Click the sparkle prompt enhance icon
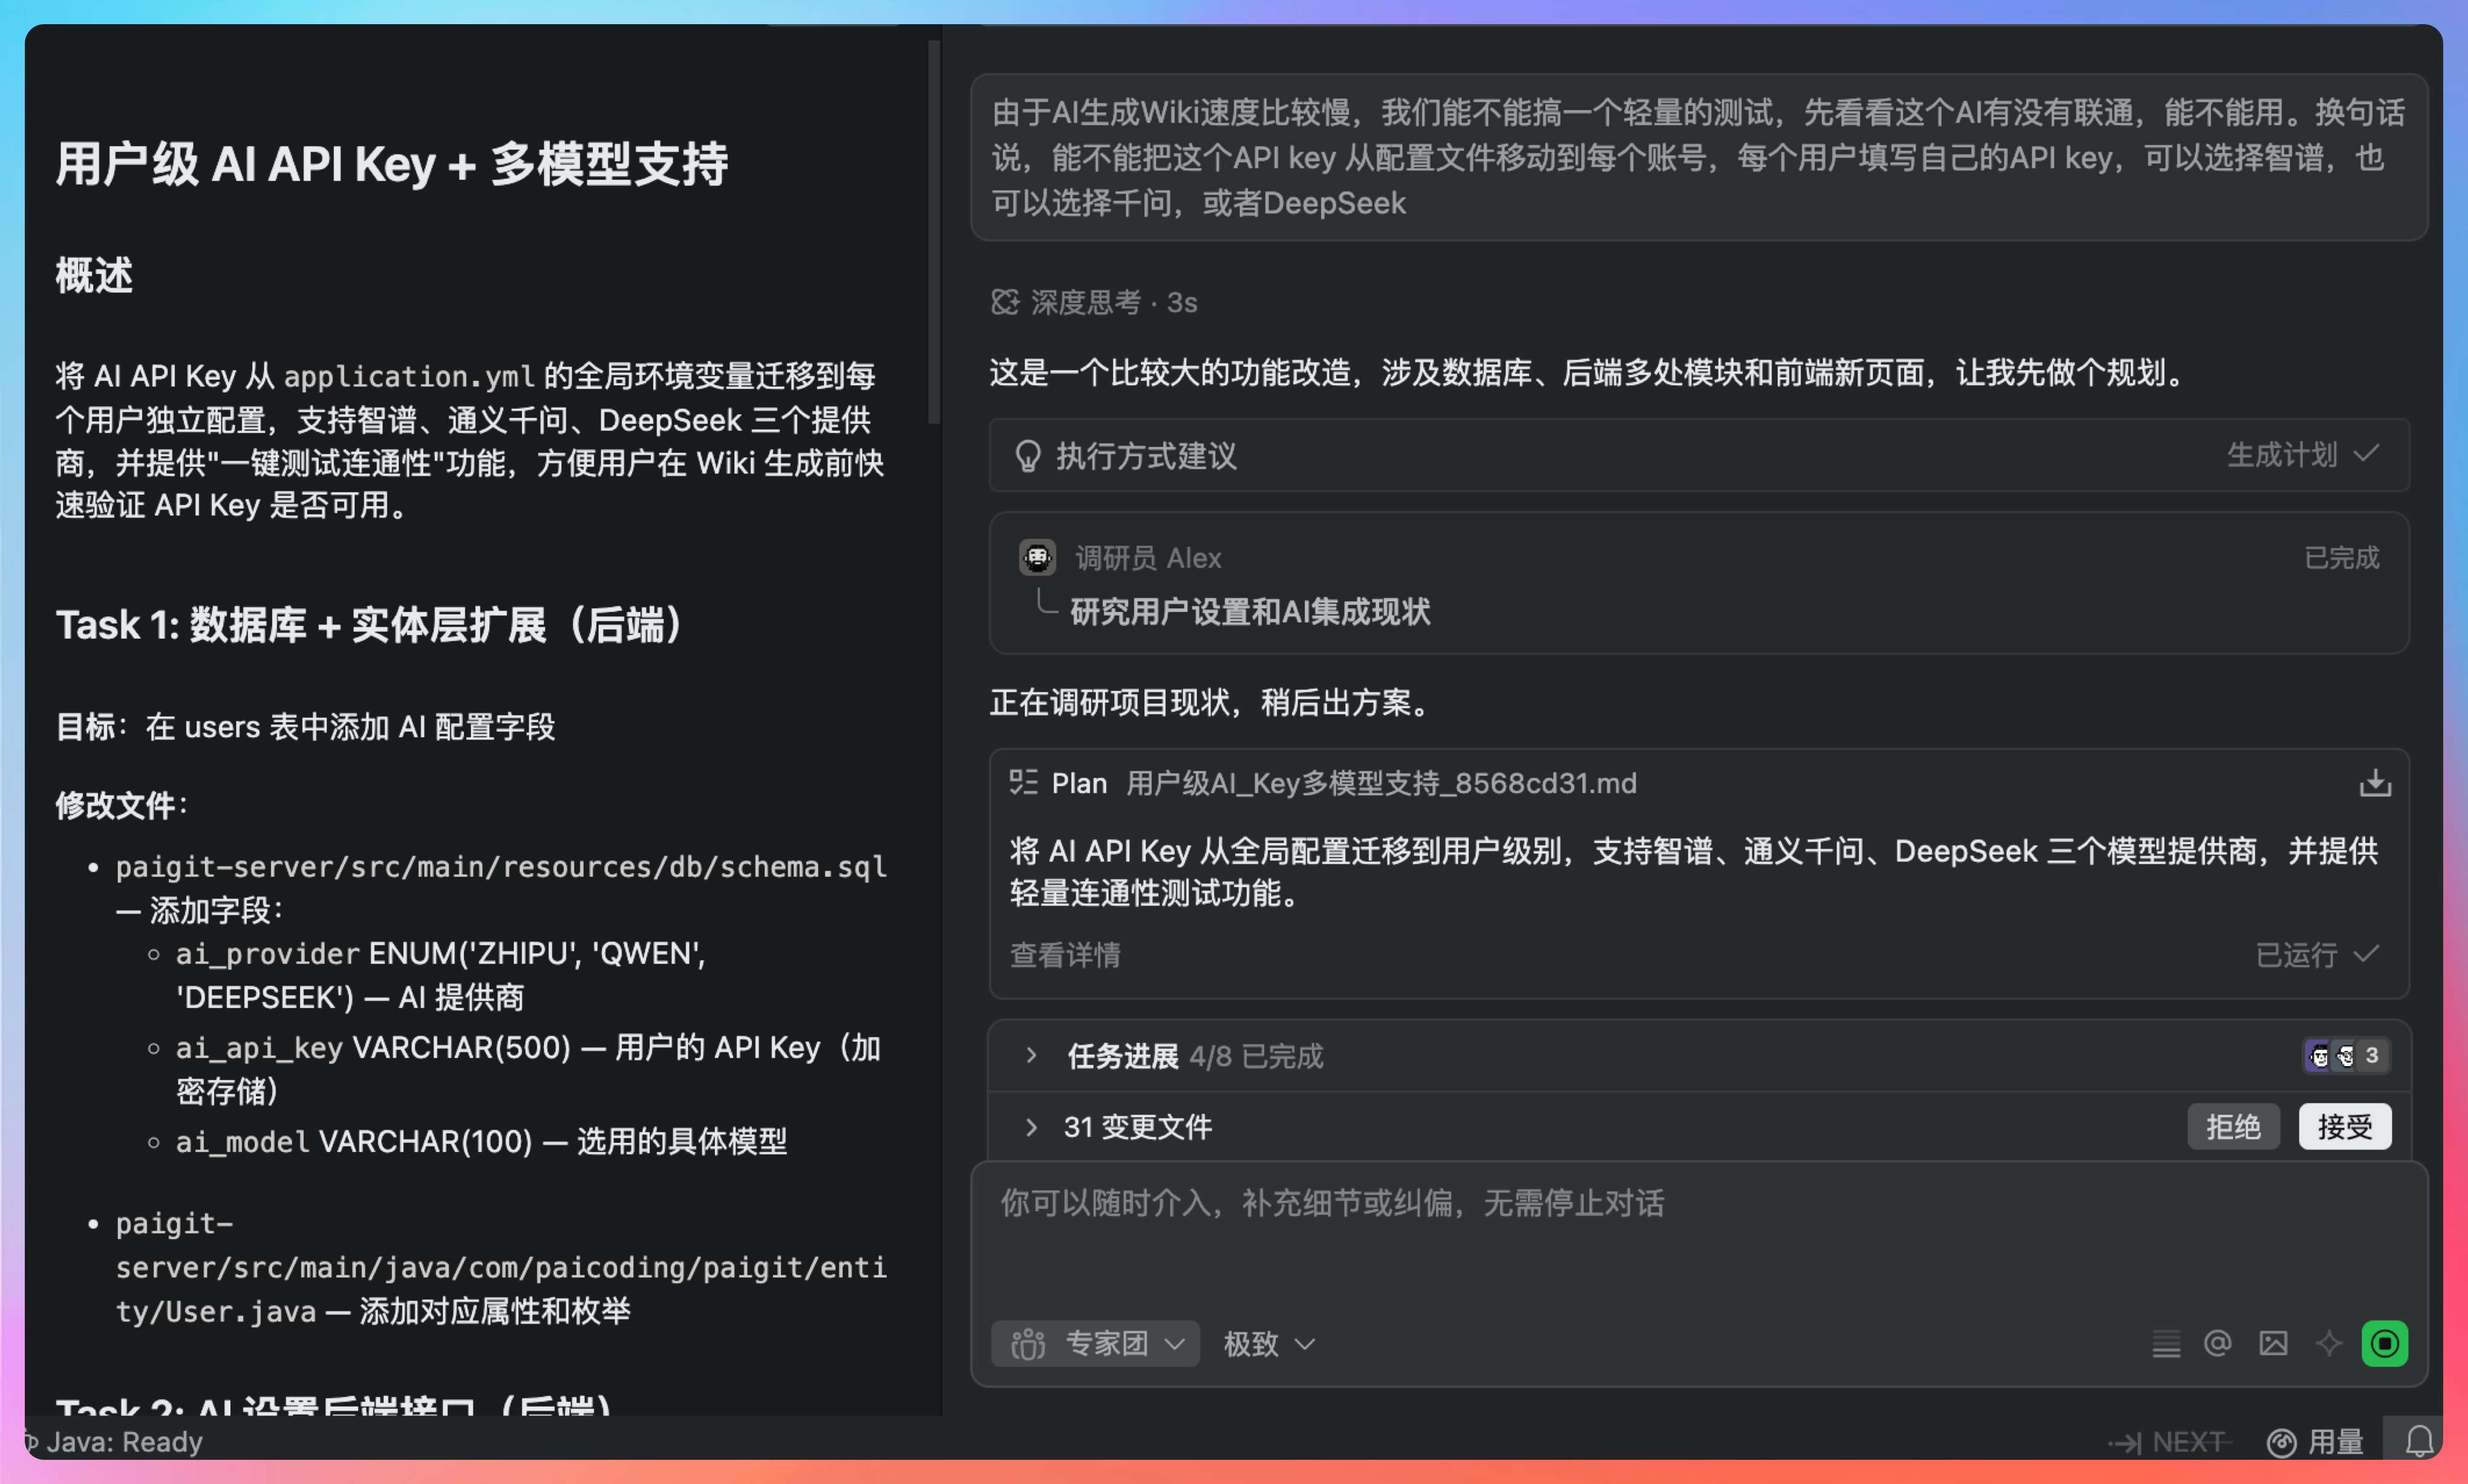The image size is (2468, 1484). [x=2329, y=1343]
